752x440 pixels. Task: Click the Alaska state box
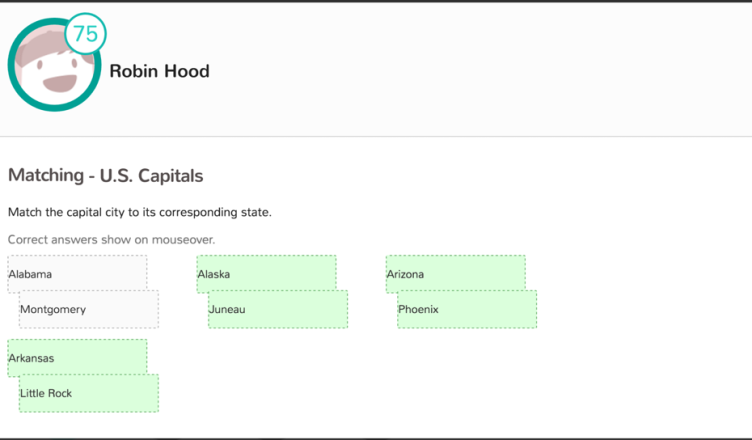click(267, 274)
